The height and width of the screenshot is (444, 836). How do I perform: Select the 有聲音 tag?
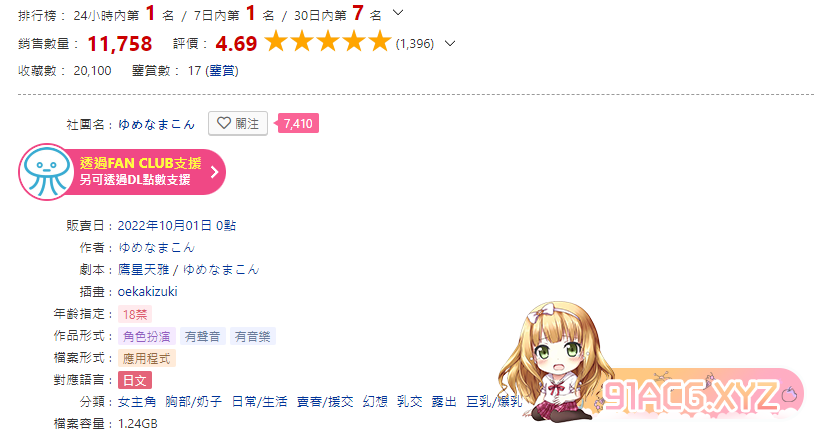[x=203, y=336]
